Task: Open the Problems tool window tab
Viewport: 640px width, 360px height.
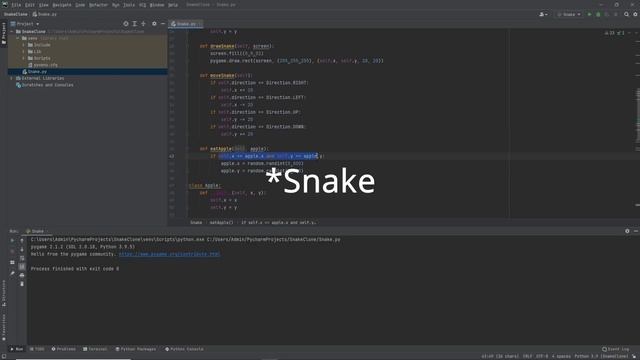Action: (64, 349)
